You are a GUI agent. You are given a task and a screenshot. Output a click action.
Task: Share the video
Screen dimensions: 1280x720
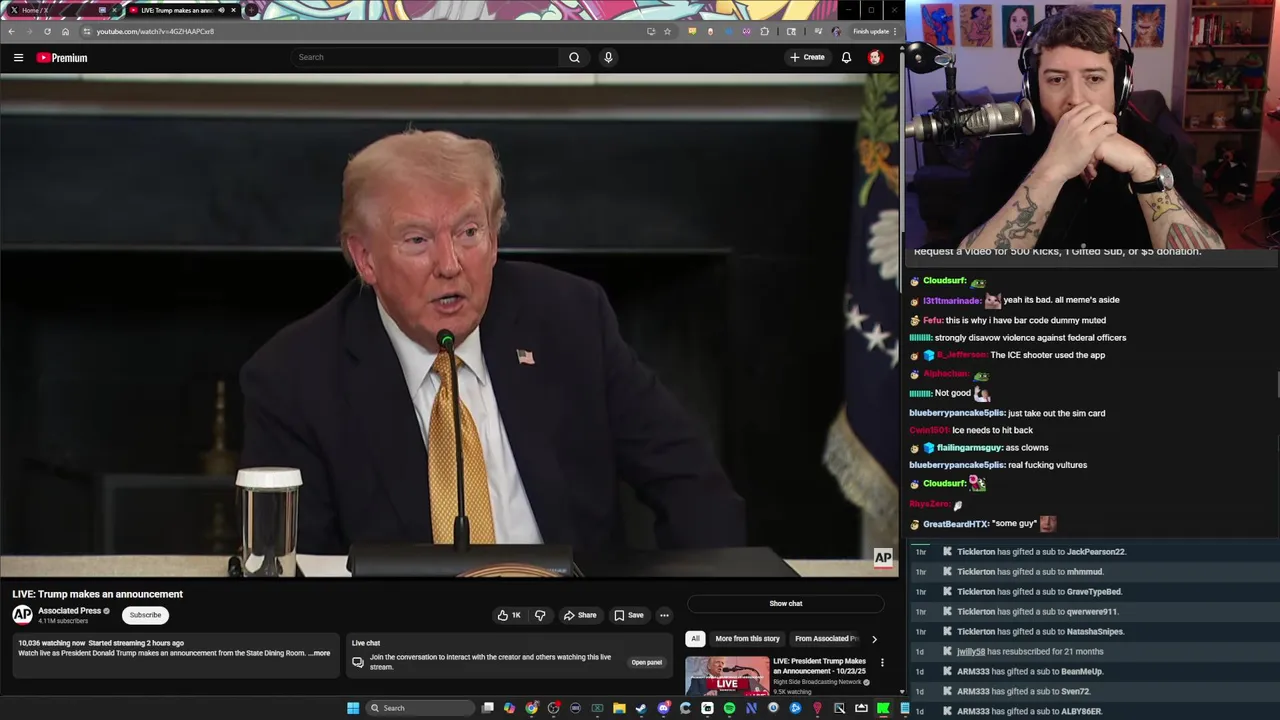[x=580, y=615]
